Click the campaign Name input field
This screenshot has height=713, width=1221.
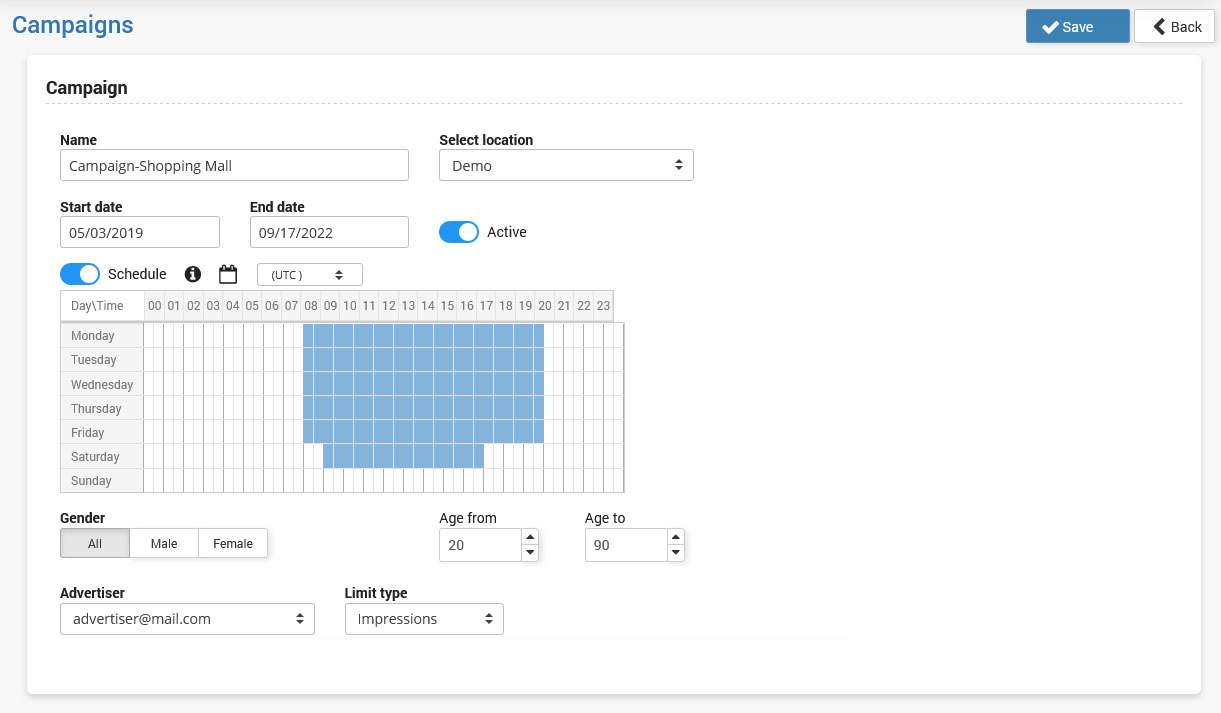(x=234, y=166)
